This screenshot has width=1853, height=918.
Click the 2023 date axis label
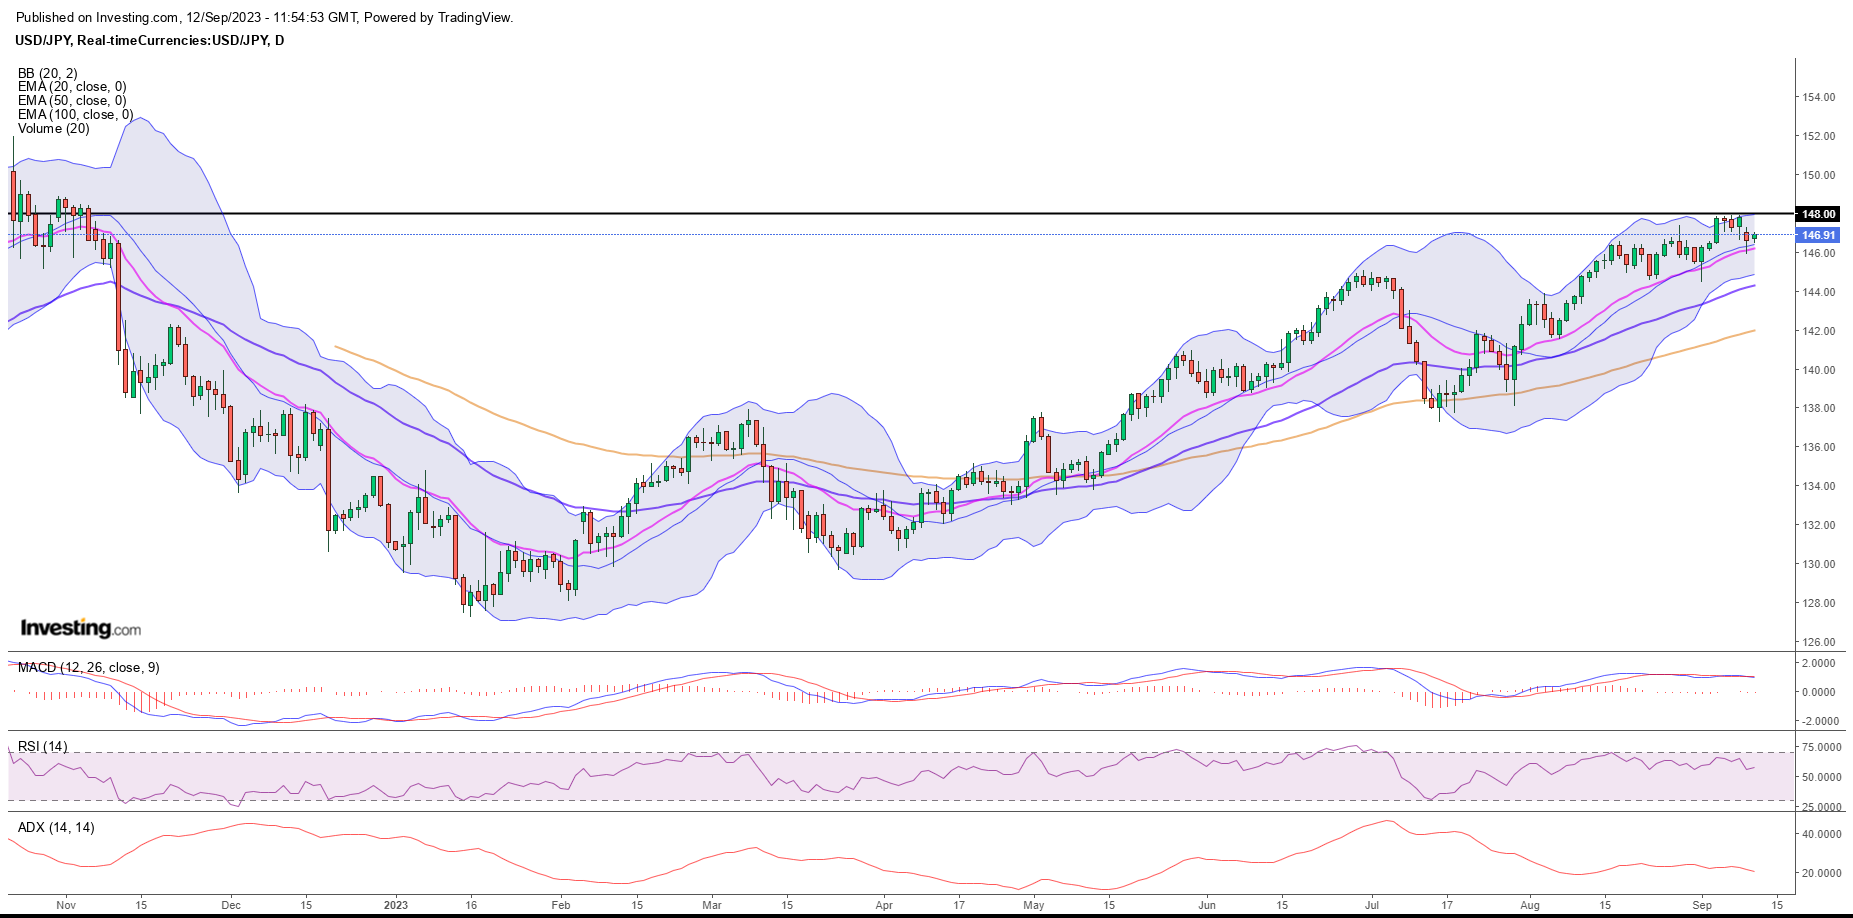[x=396, y=906]
